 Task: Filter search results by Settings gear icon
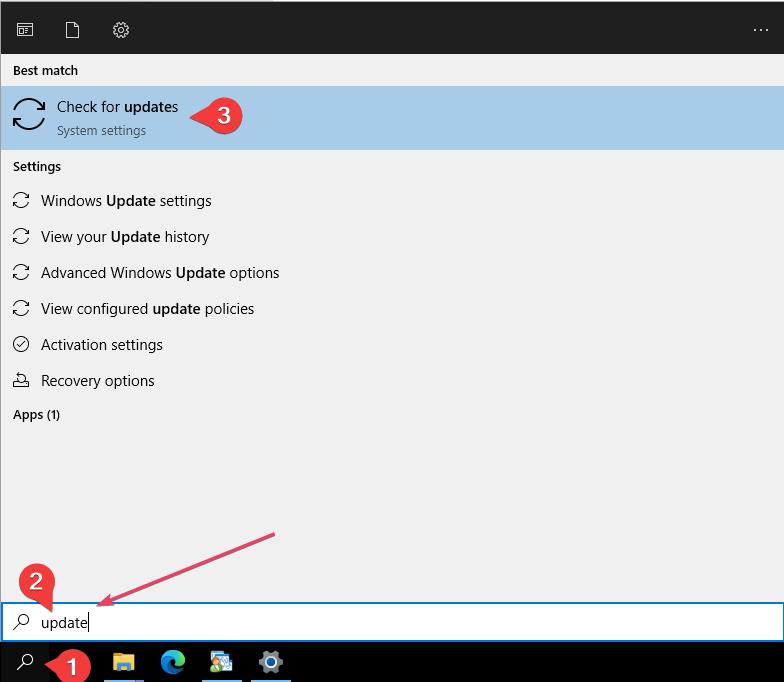(121, 30)
